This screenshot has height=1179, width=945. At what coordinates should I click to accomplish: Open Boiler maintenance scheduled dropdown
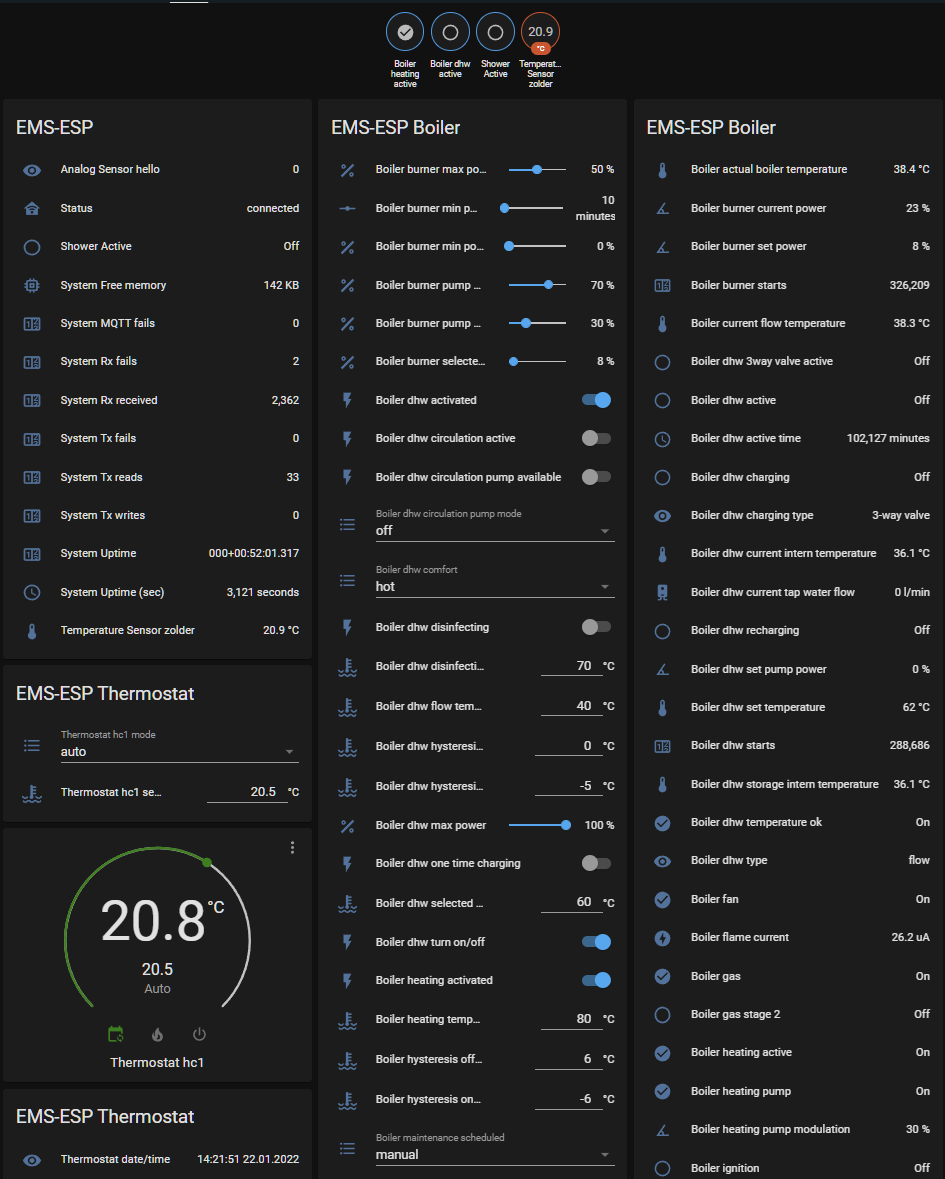493,1155
